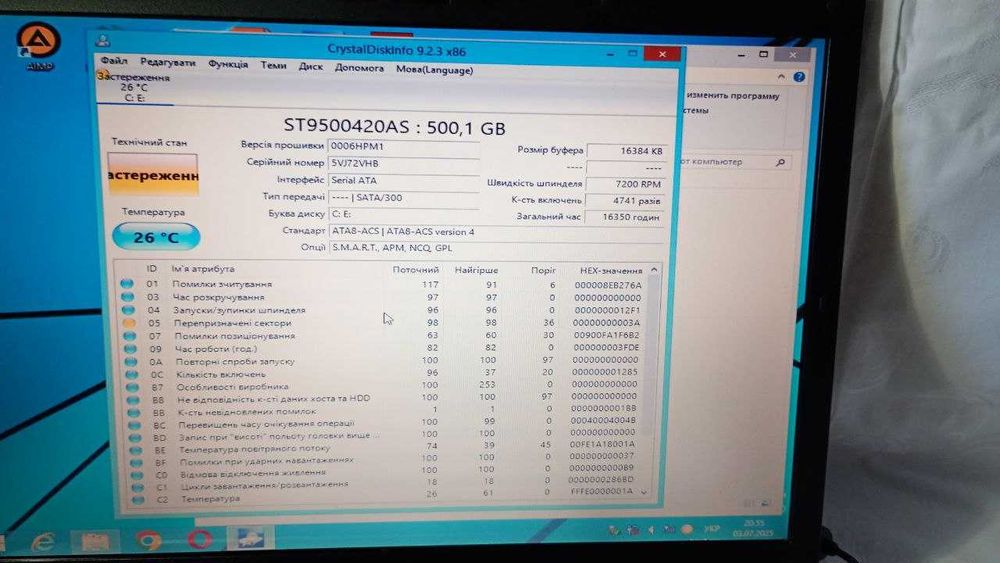Click the УКР language indicator in tray
Viewport: 1000px width, 563px height.
pyautogui.click(x=711, y=529)
